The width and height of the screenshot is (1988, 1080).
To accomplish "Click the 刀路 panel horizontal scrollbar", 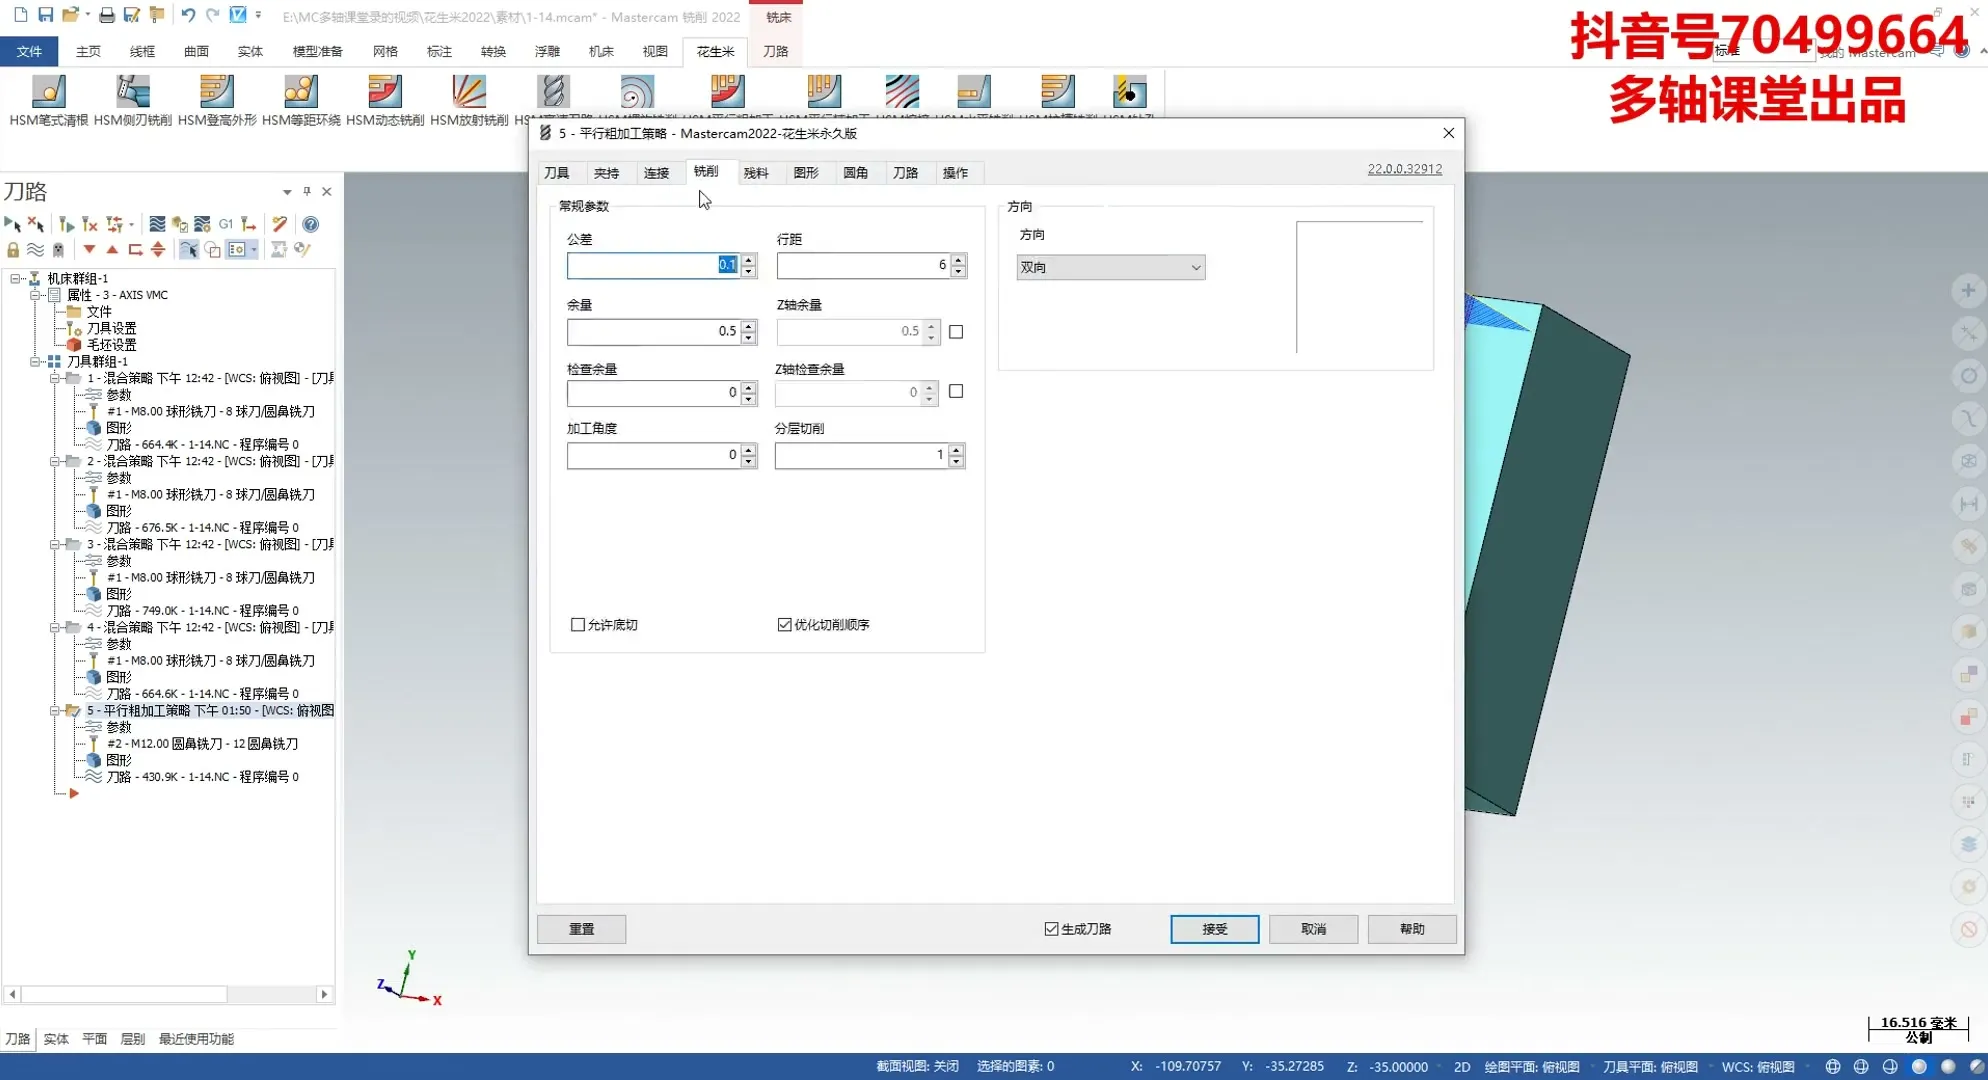I will coord(125,994).
